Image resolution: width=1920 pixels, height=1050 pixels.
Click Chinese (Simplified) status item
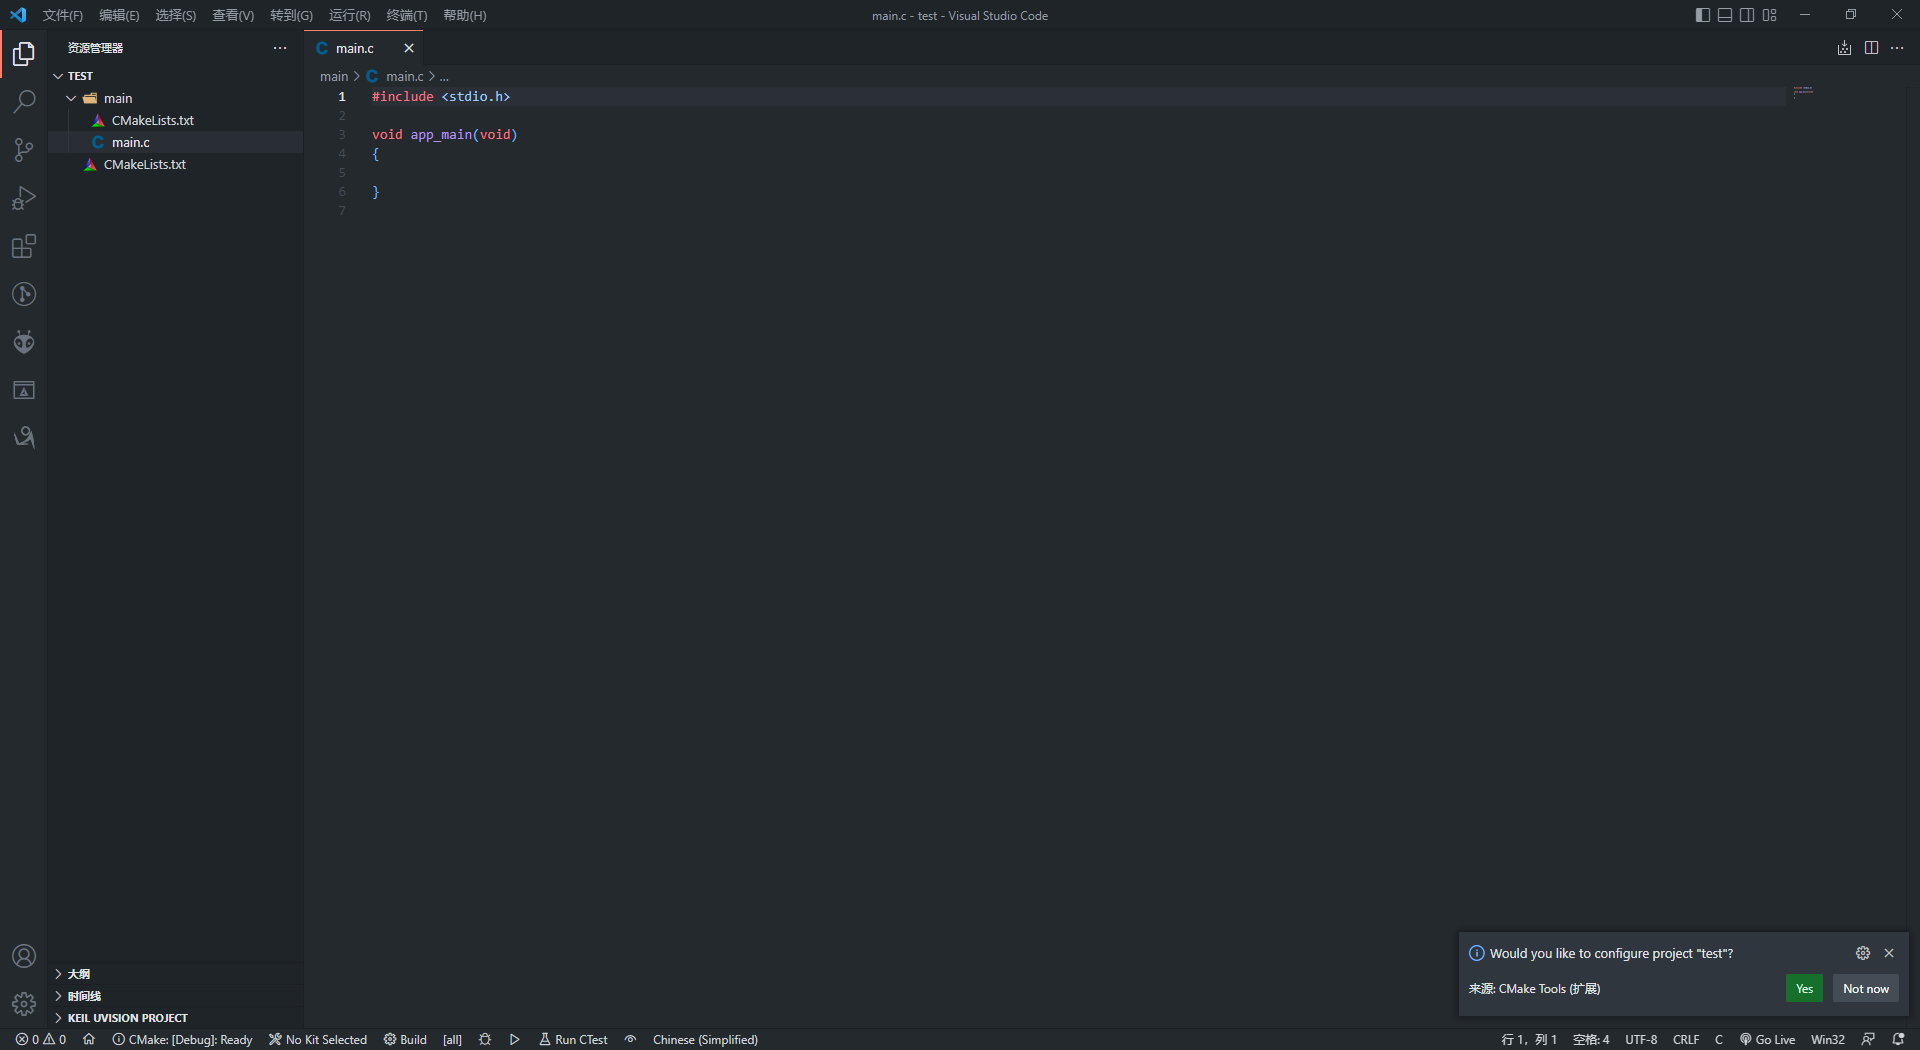(705, 1040)
